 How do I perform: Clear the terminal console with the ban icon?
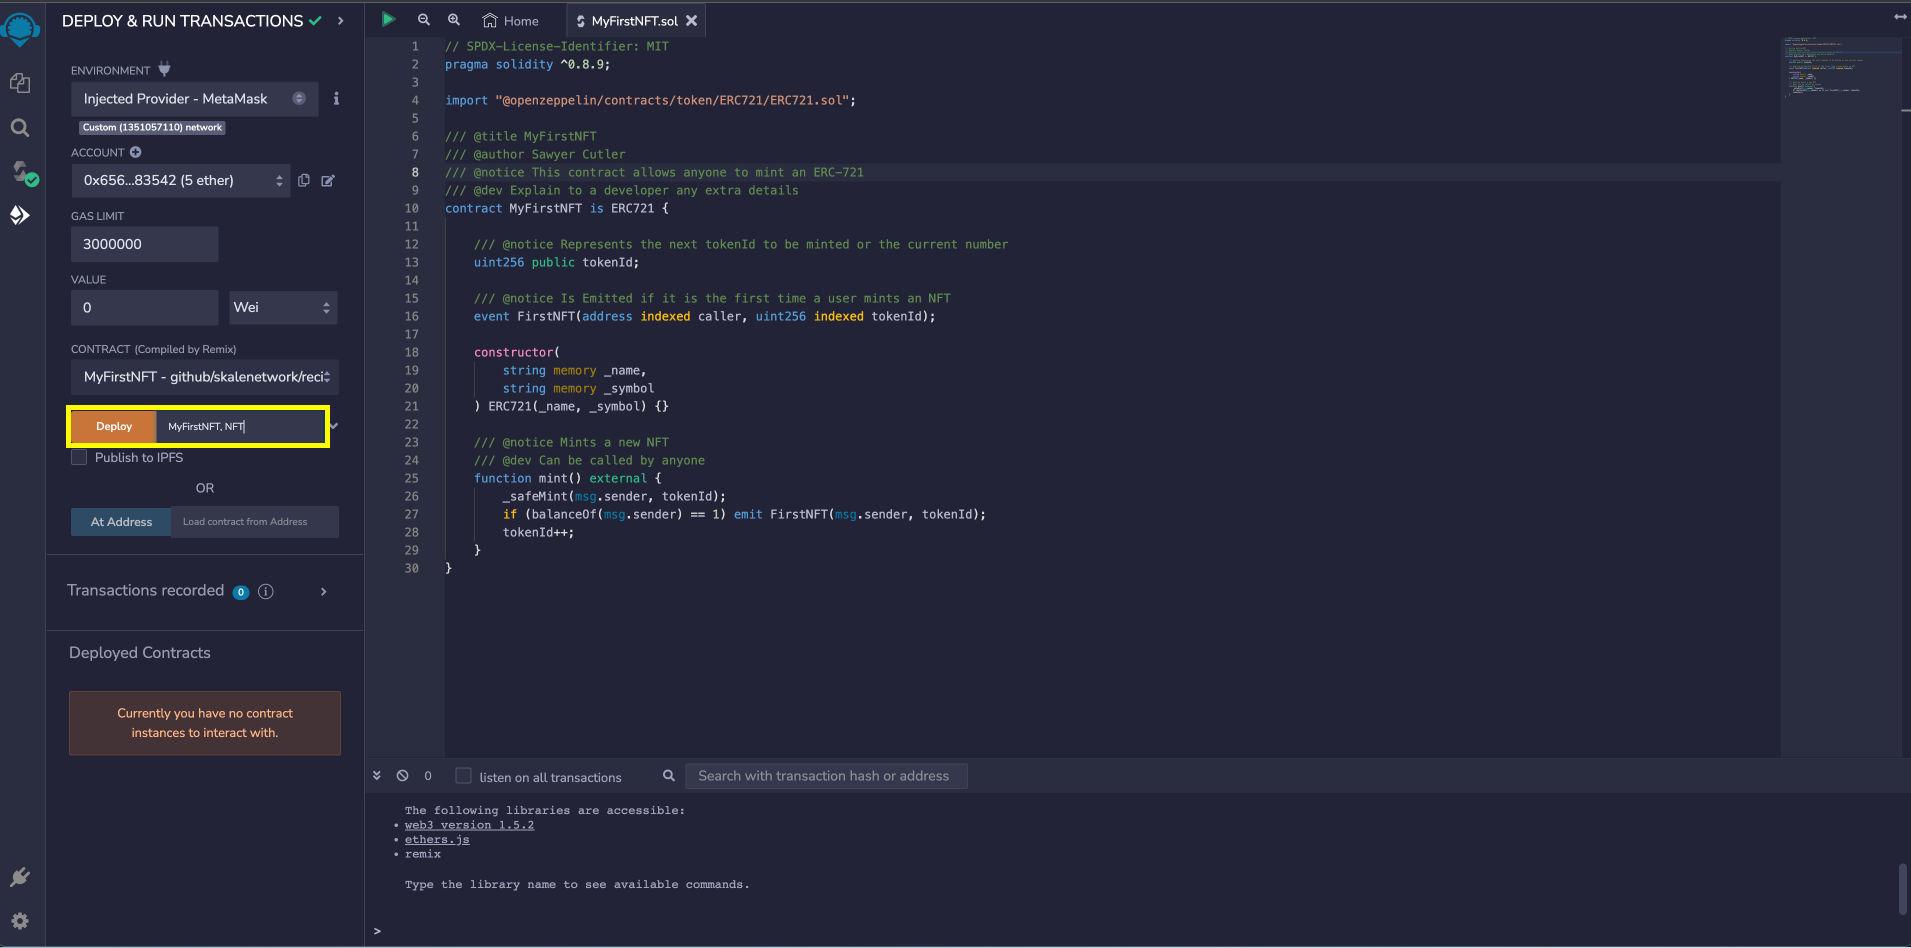tap(402, 776)
